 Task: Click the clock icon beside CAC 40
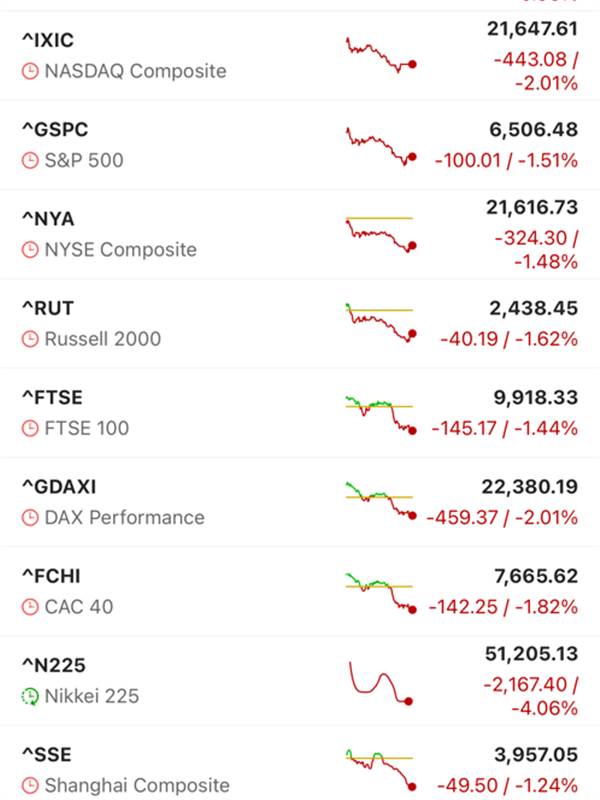[x=30, y=607]
